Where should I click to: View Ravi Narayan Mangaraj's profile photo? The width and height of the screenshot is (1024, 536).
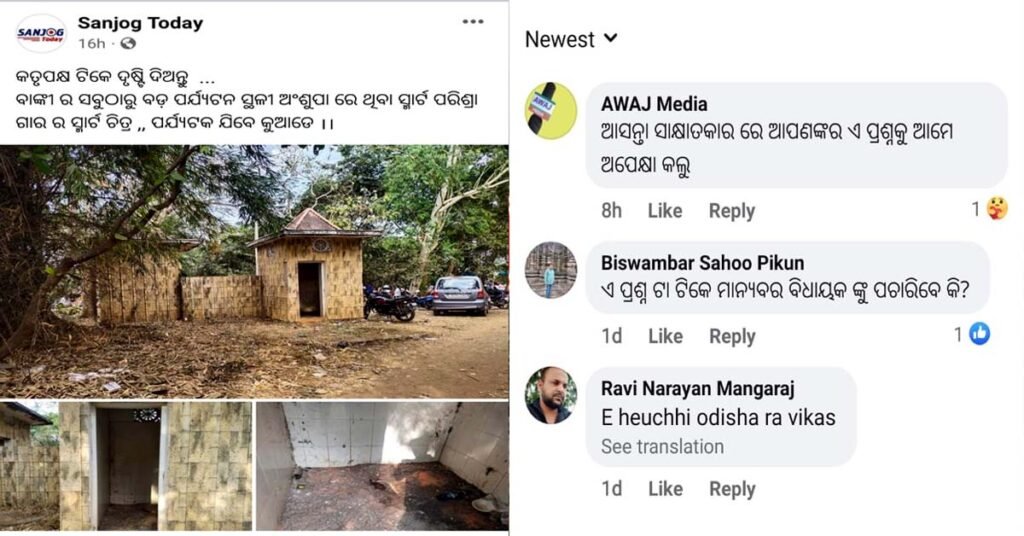coord(551,395)
